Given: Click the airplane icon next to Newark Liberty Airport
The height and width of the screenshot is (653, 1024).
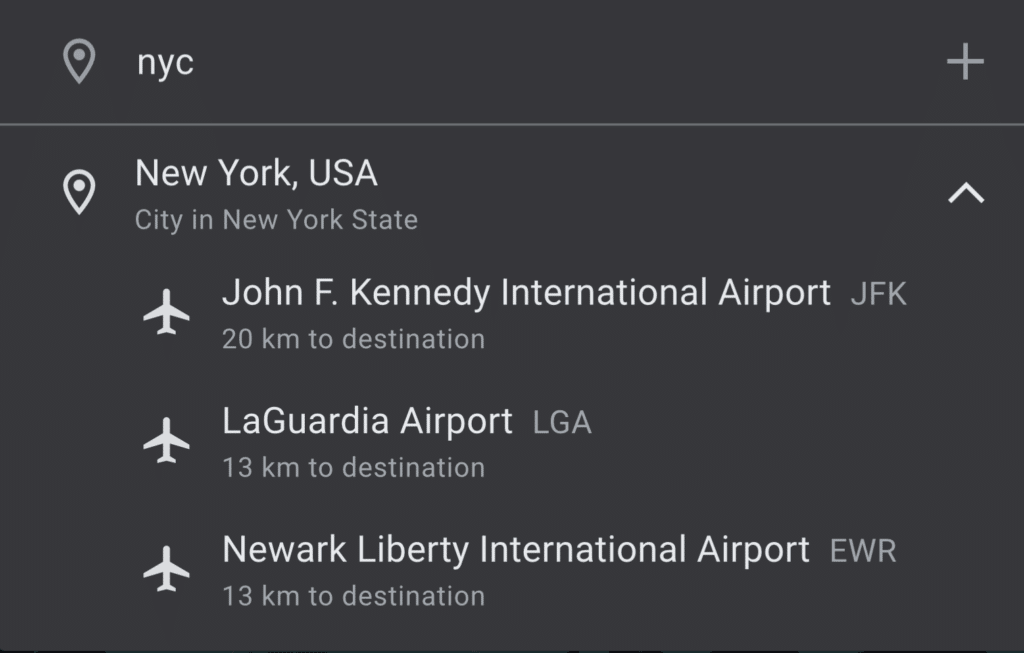Looking at the screenshot, I should tap(168, 568).
